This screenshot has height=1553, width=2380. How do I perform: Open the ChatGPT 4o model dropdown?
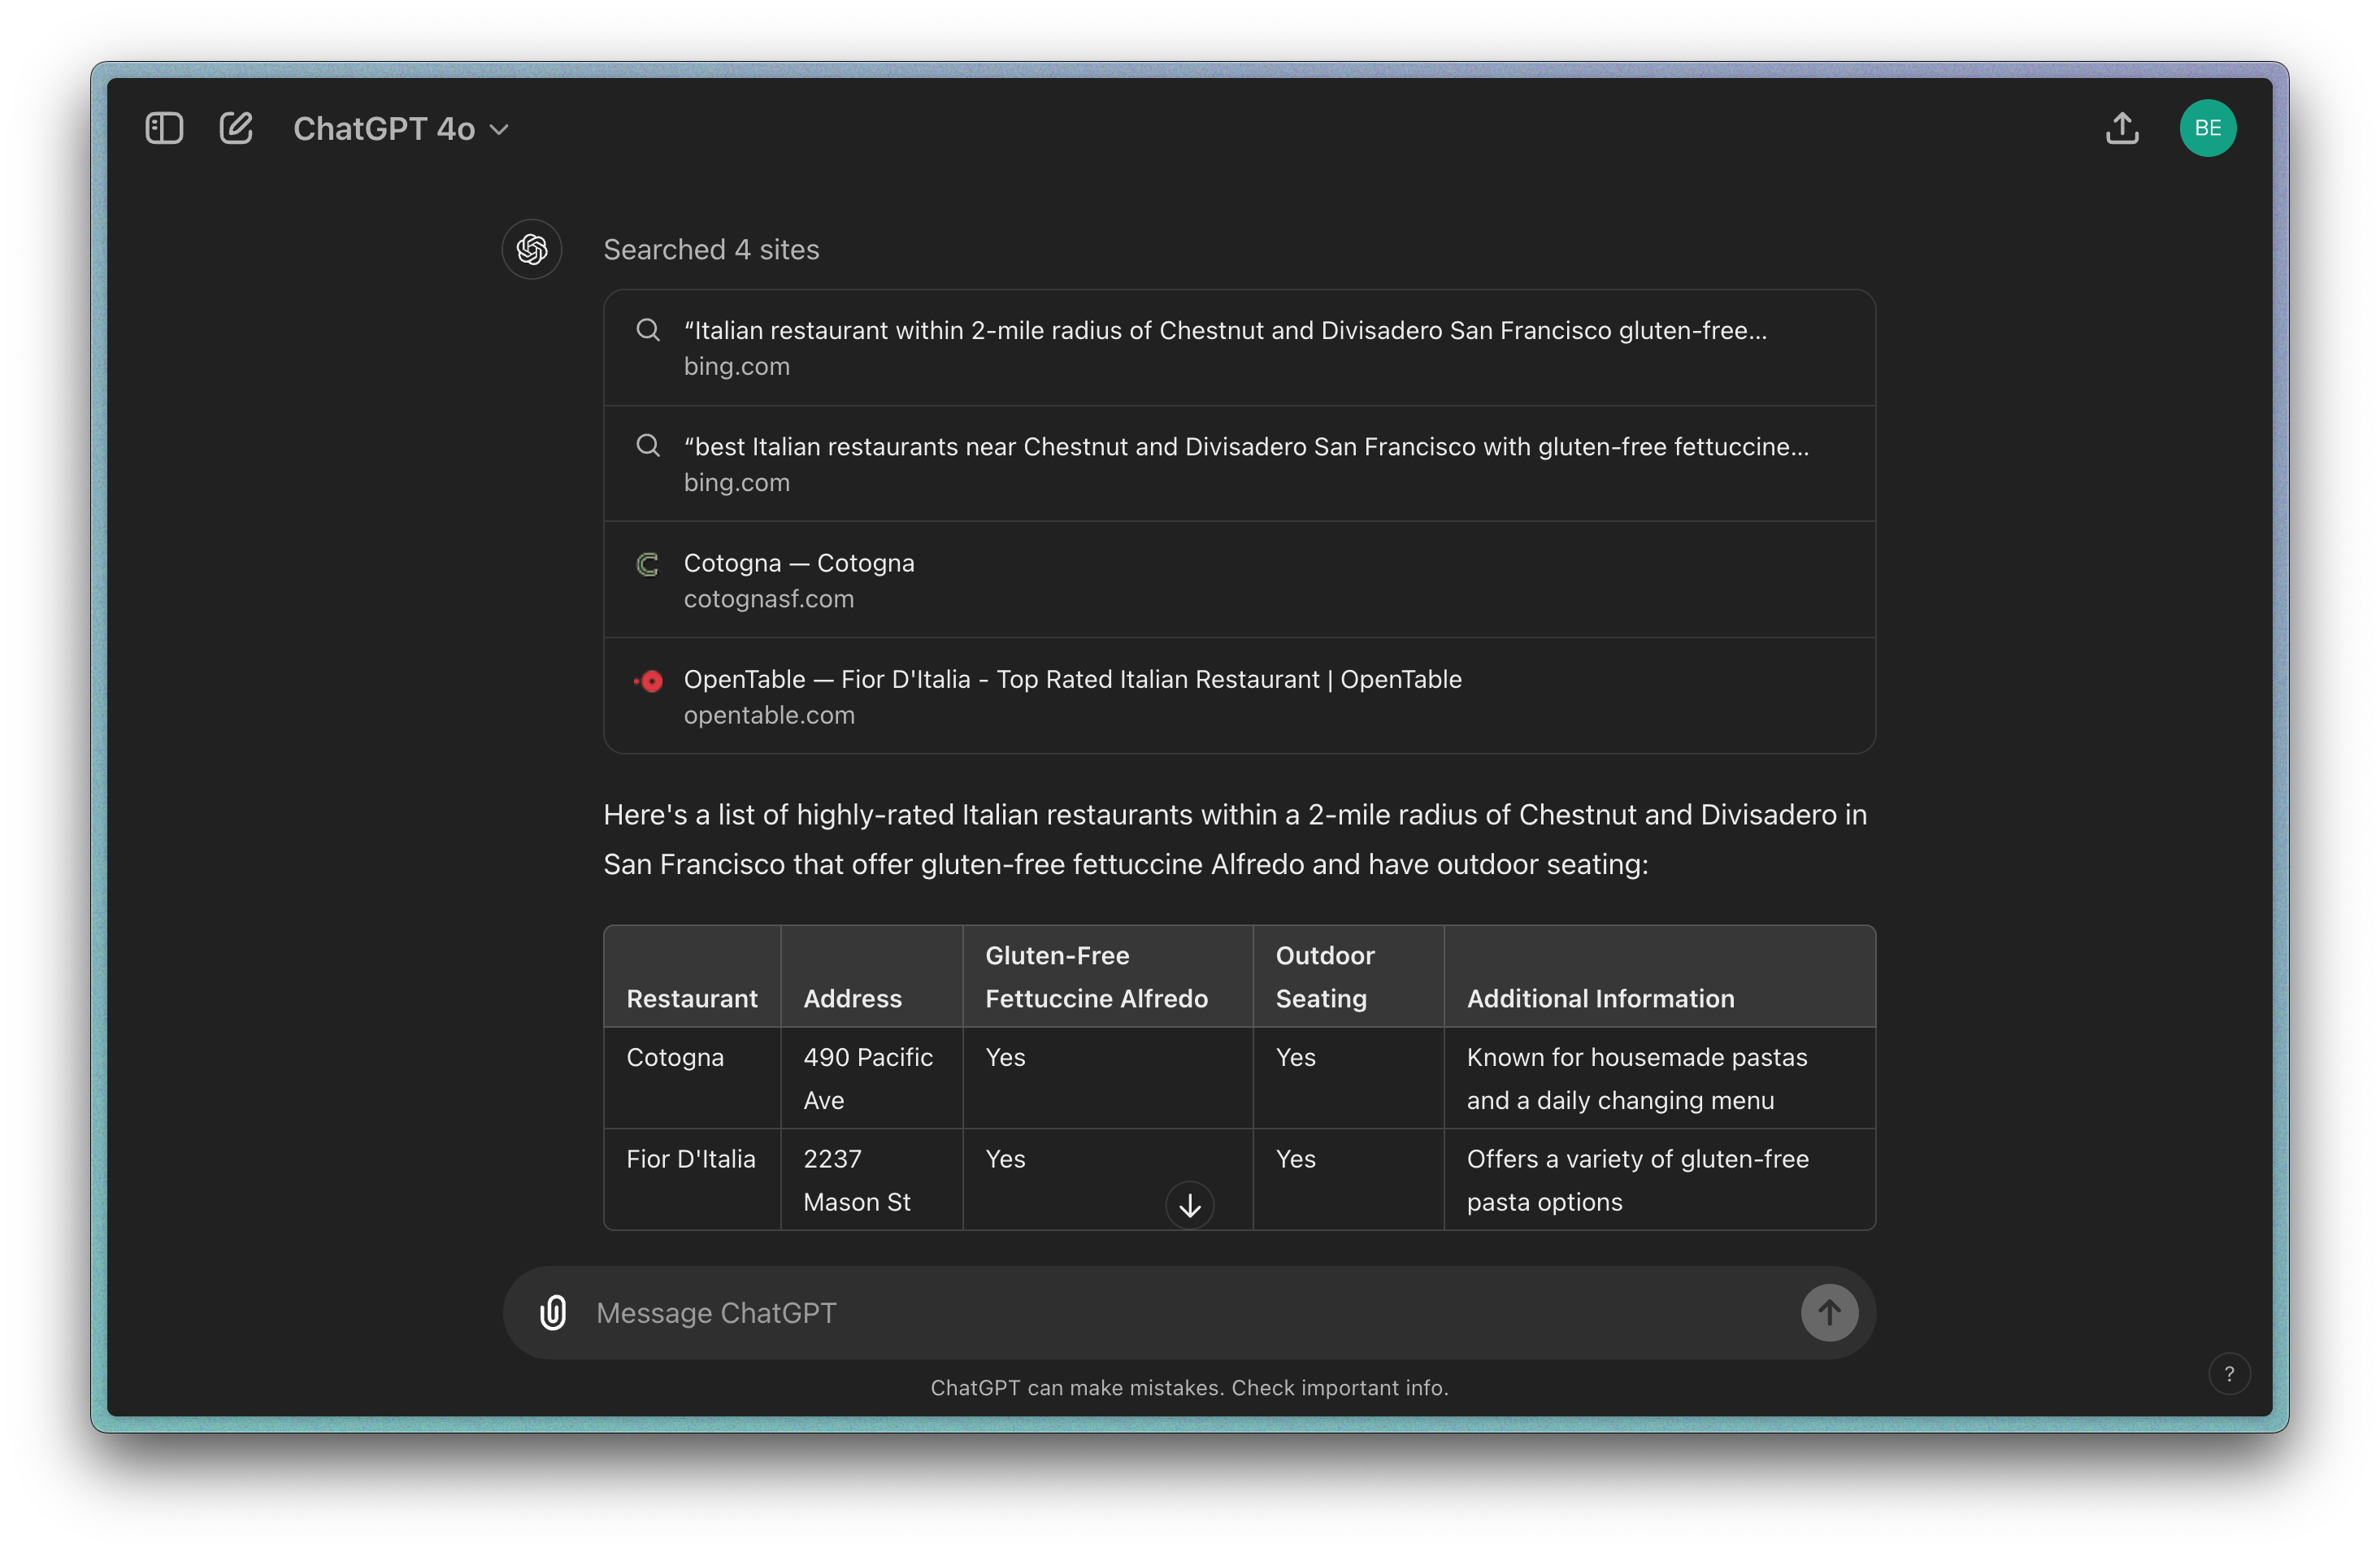[401, 129]
